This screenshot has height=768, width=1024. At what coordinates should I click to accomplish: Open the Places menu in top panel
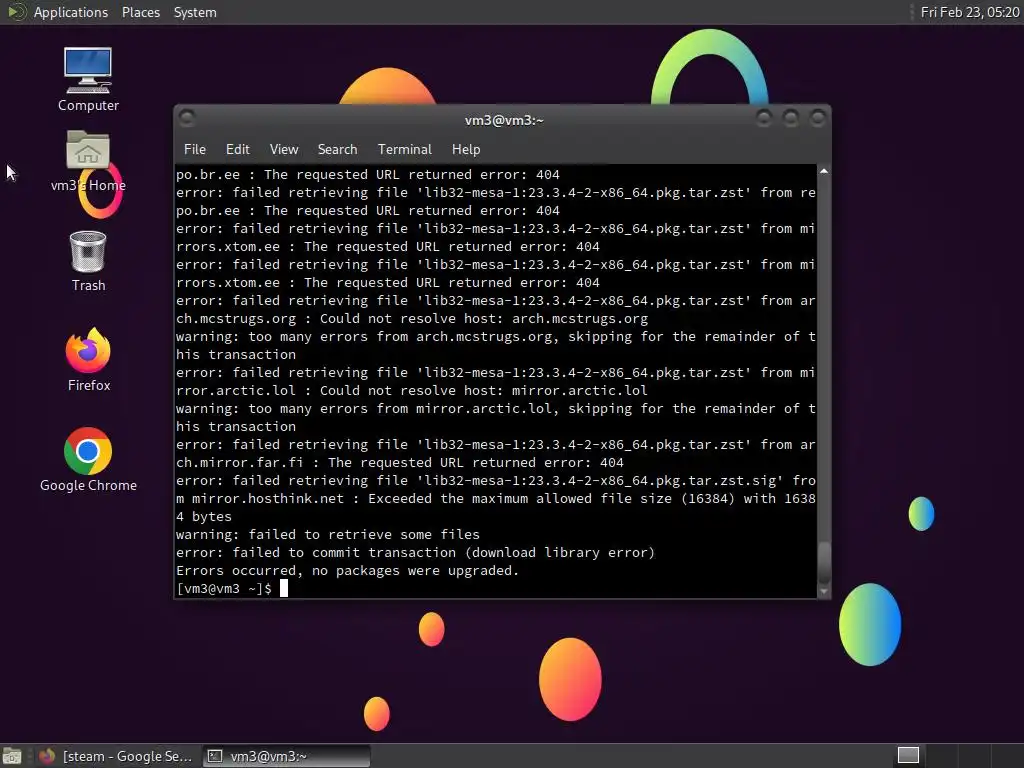point(140,12)
